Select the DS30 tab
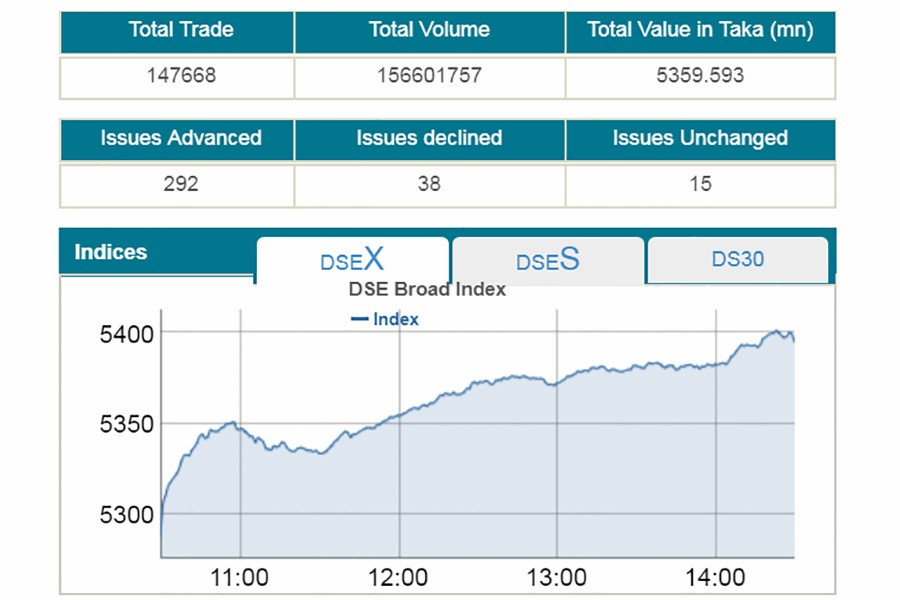 point(738,260)
